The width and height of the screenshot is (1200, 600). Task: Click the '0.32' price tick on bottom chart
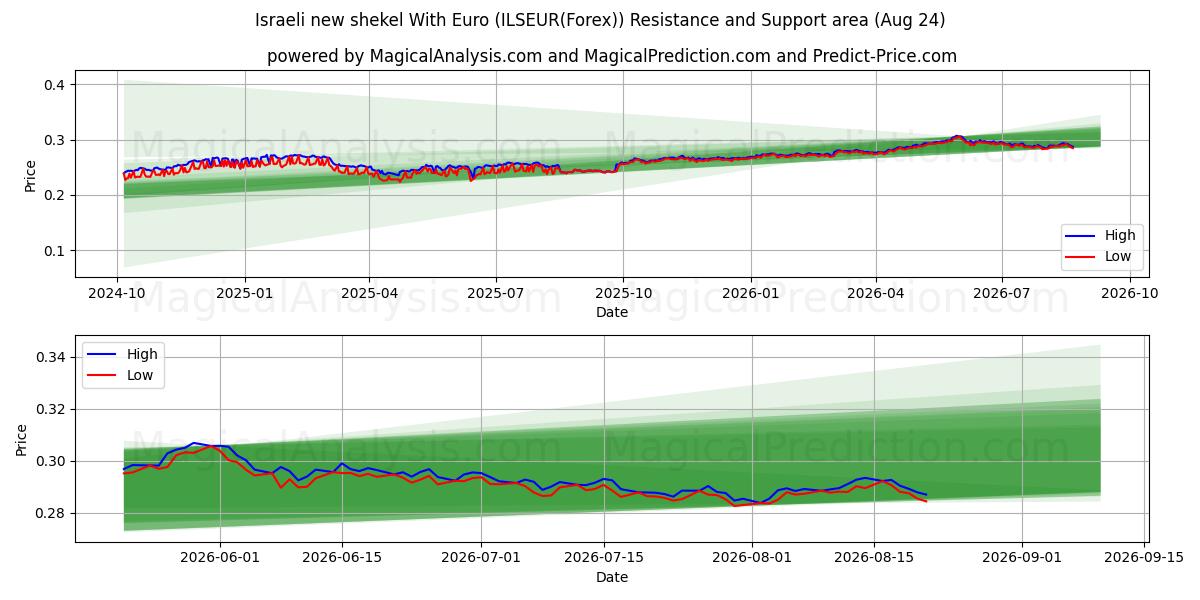pyautogui.click(x=52, y=409)
